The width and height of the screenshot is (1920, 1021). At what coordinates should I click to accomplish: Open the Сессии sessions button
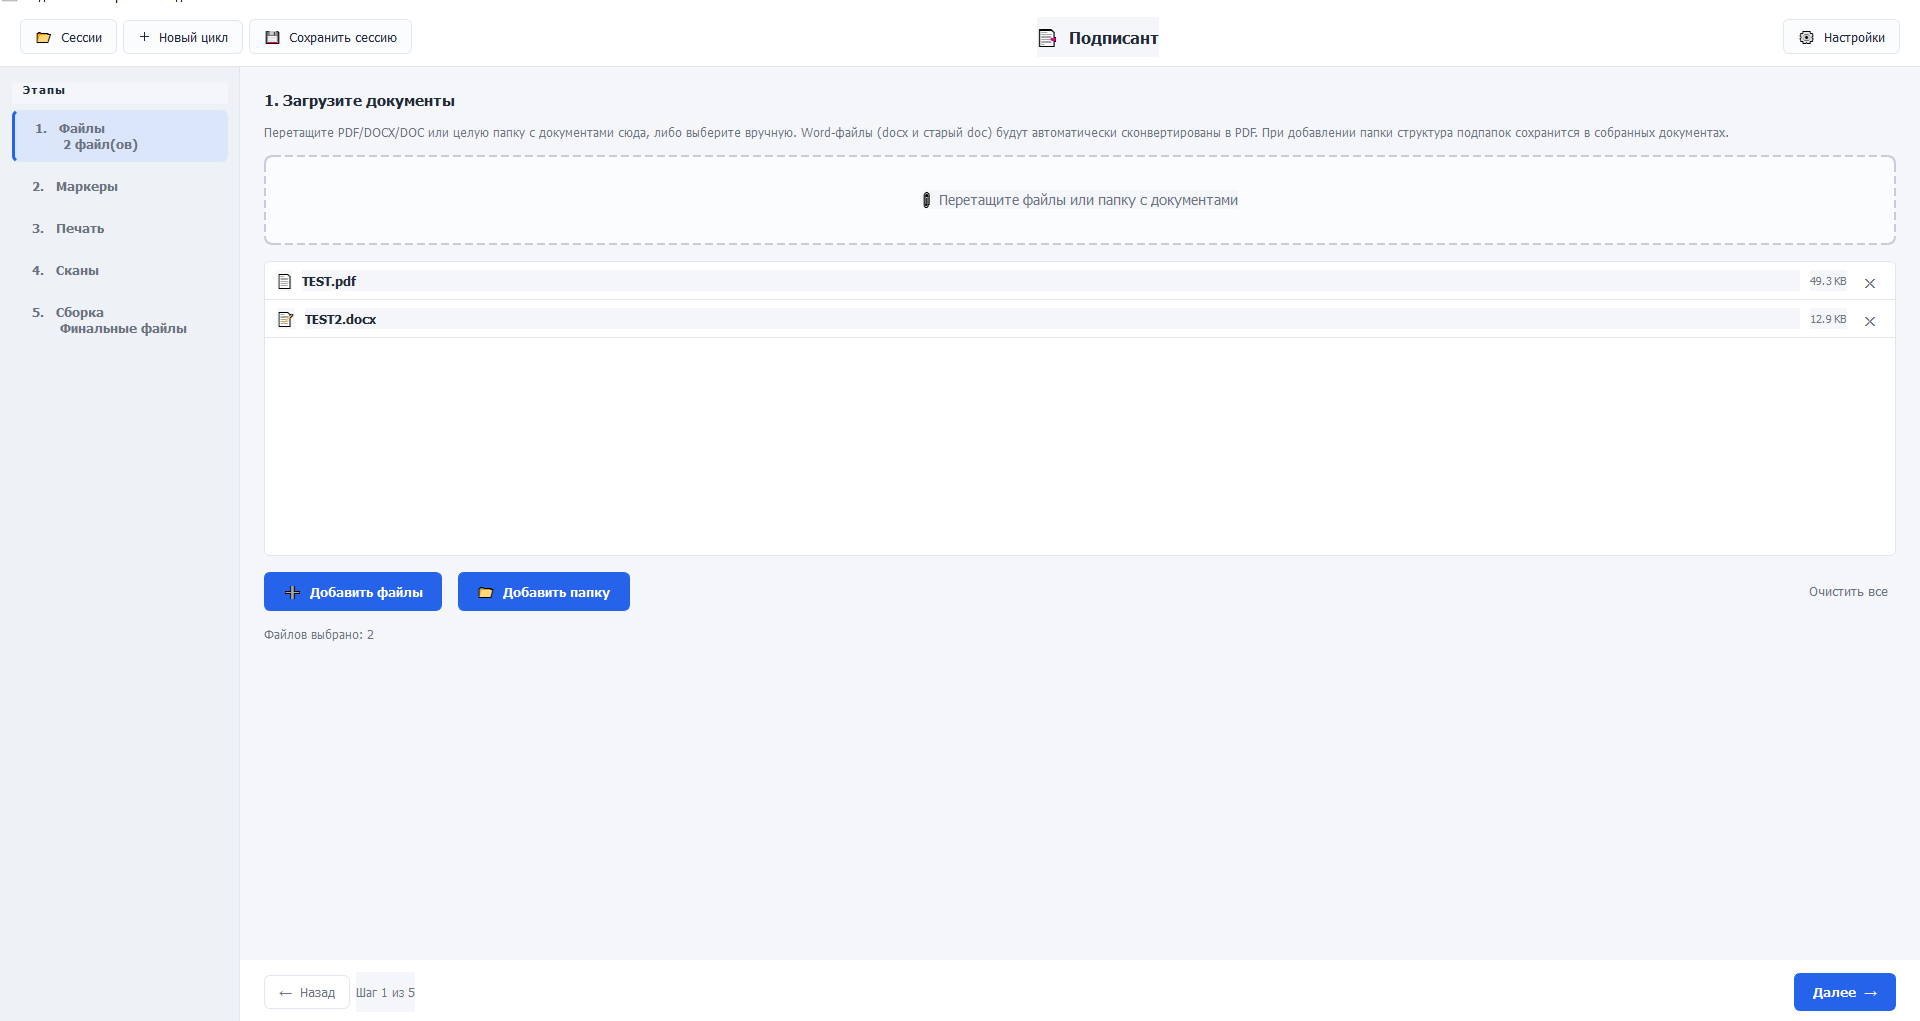tap(68, 37)
